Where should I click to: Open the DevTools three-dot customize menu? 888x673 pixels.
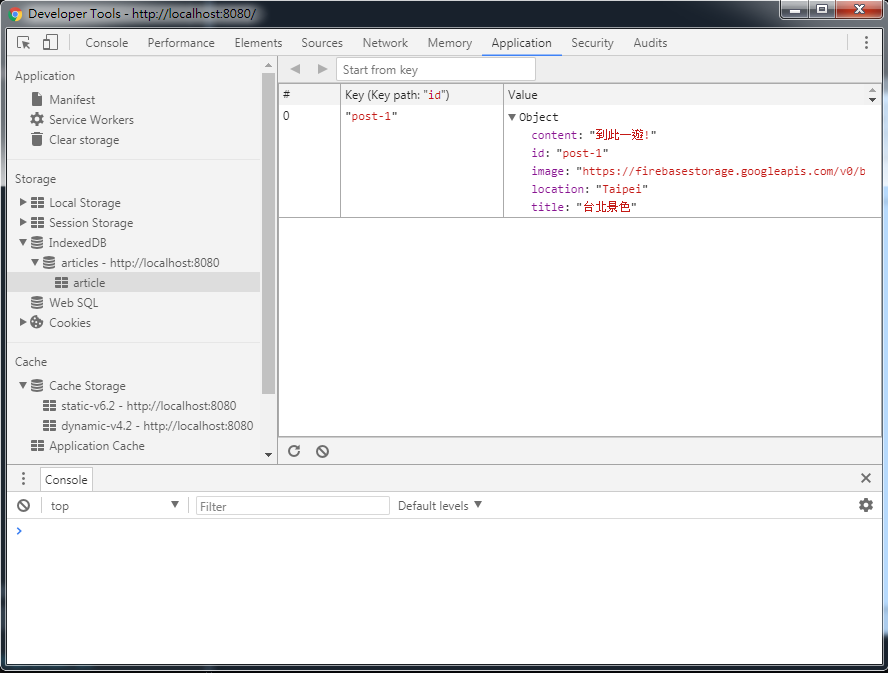click(x=866, y=42)
